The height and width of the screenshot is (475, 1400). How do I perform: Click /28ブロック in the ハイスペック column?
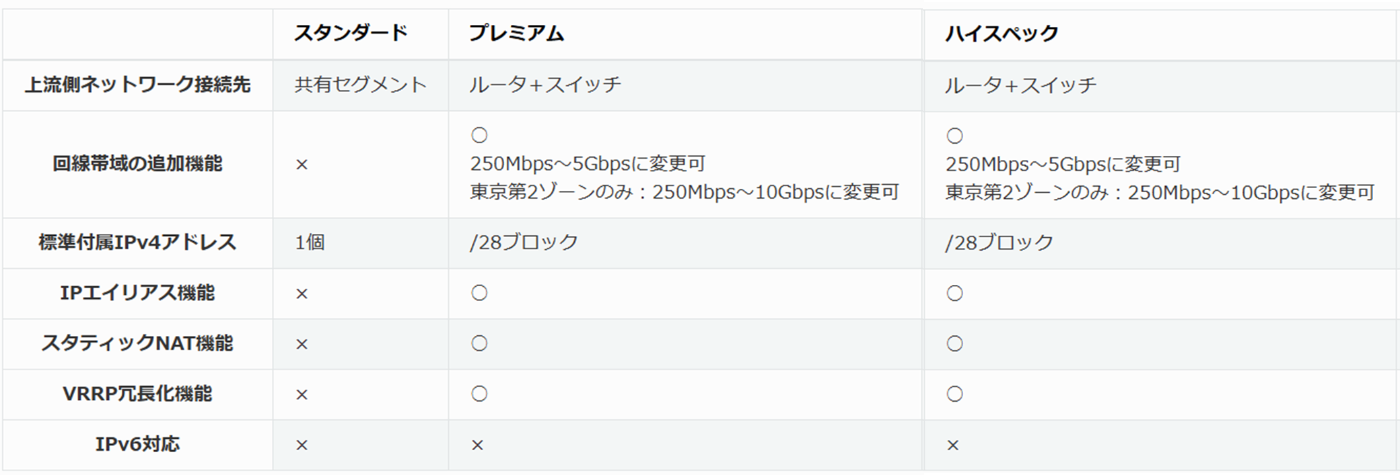pyautogui.click(x=999, y=242)
